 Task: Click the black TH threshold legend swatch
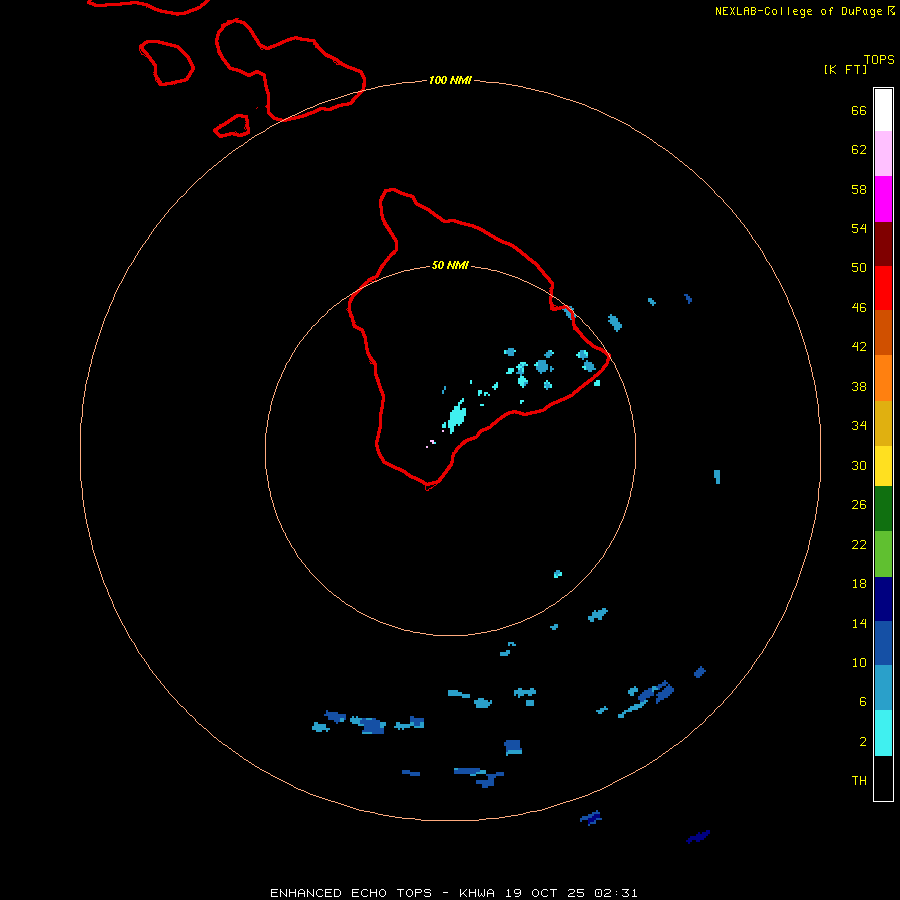pos(883,778)
